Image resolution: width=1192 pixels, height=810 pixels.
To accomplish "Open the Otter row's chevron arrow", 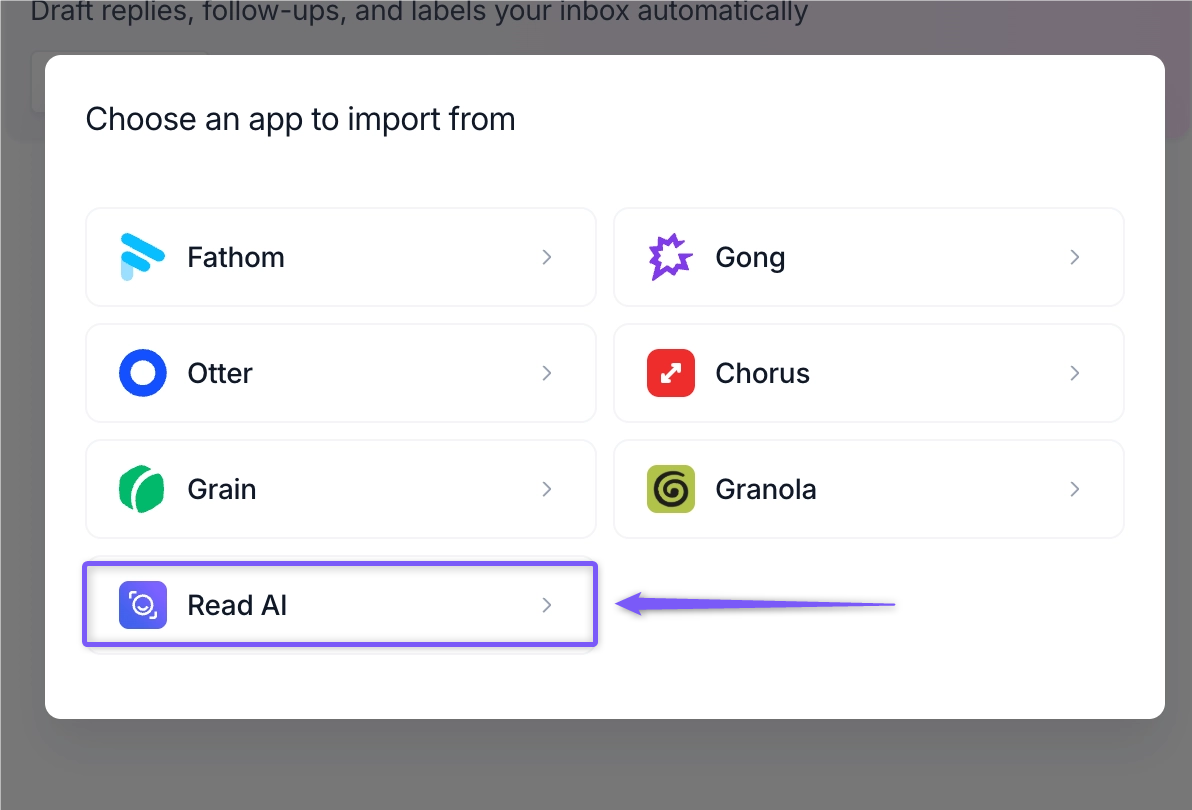I will (547, 373).
